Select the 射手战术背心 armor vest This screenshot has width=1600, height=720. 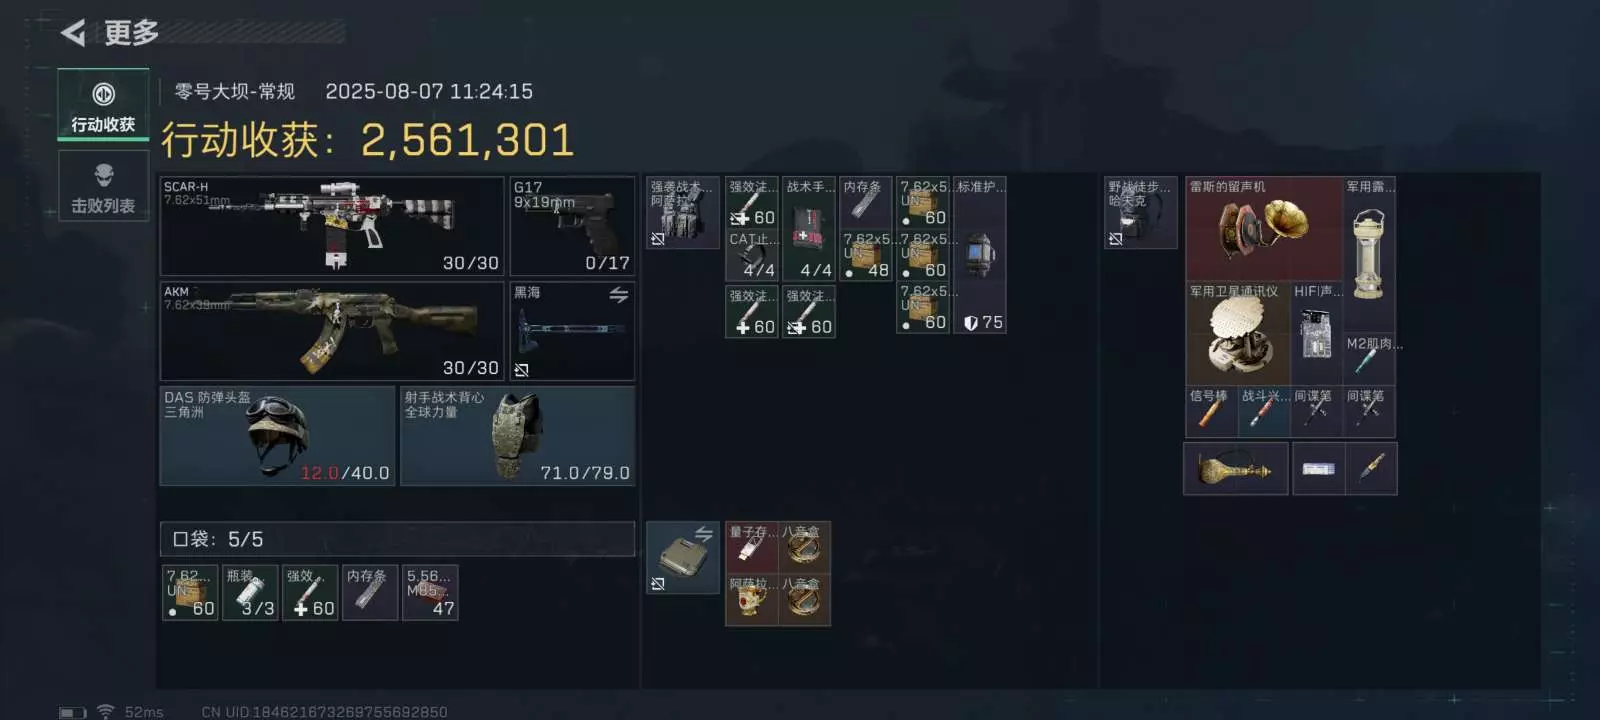click(518, 436)
